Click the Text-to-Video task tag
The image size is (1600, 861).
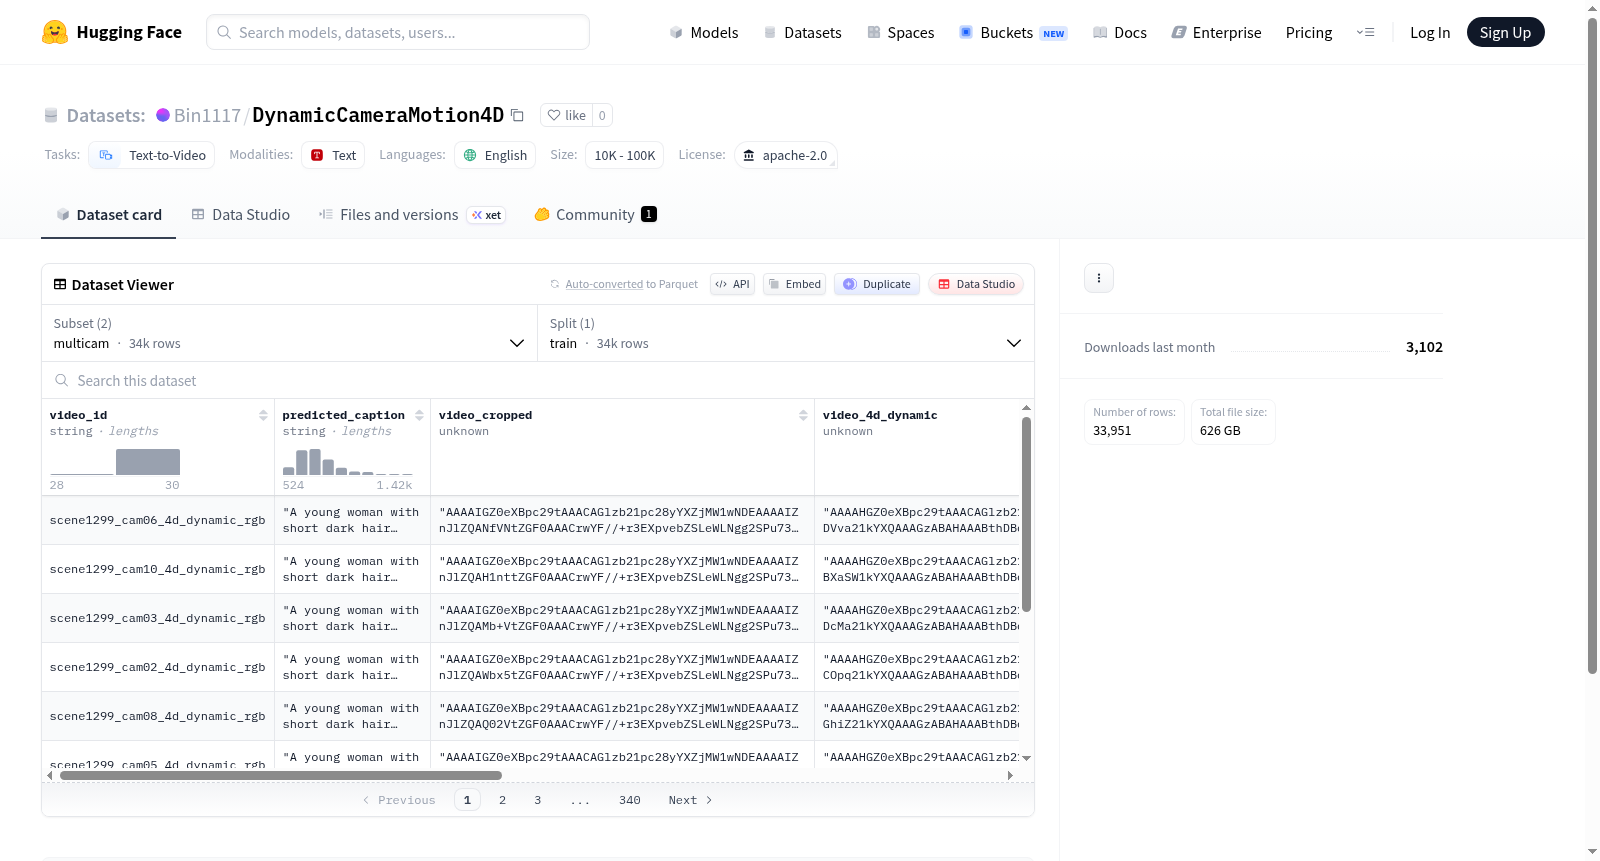point(152,155)
